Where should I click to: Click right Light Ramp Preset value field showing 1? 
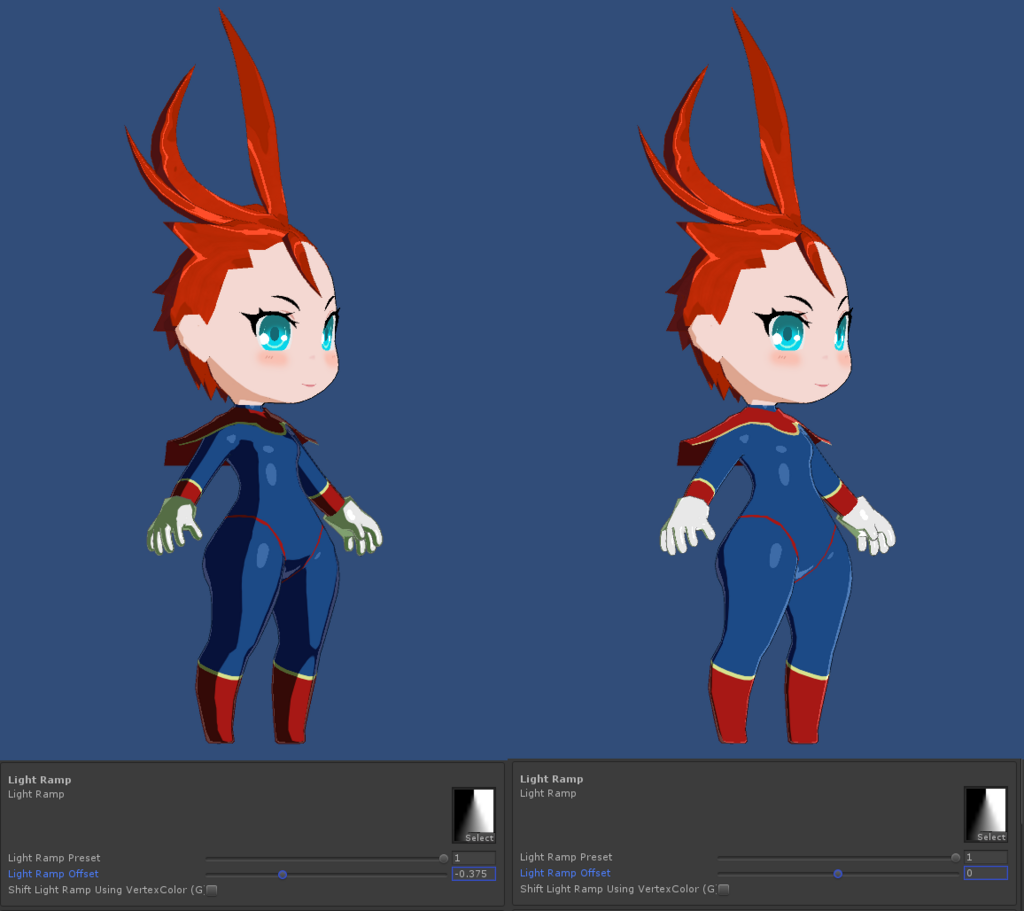985,857
